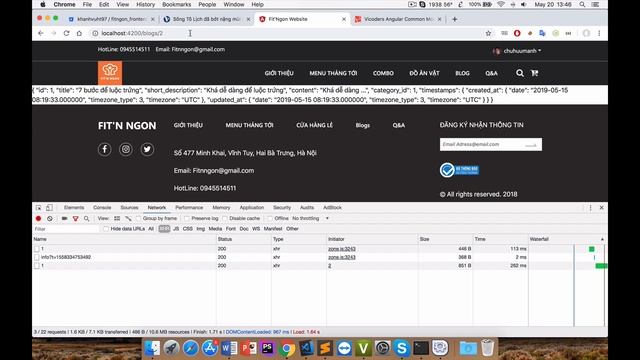Toggle the device toolbar icon in DevTools
The height and width of the screenshot is (360, 640).
[x=49, y=207]
